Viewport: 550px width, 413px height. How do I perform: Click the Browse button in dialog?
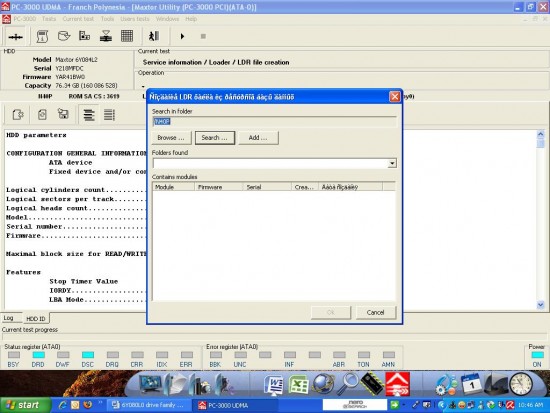click(172, 138)
